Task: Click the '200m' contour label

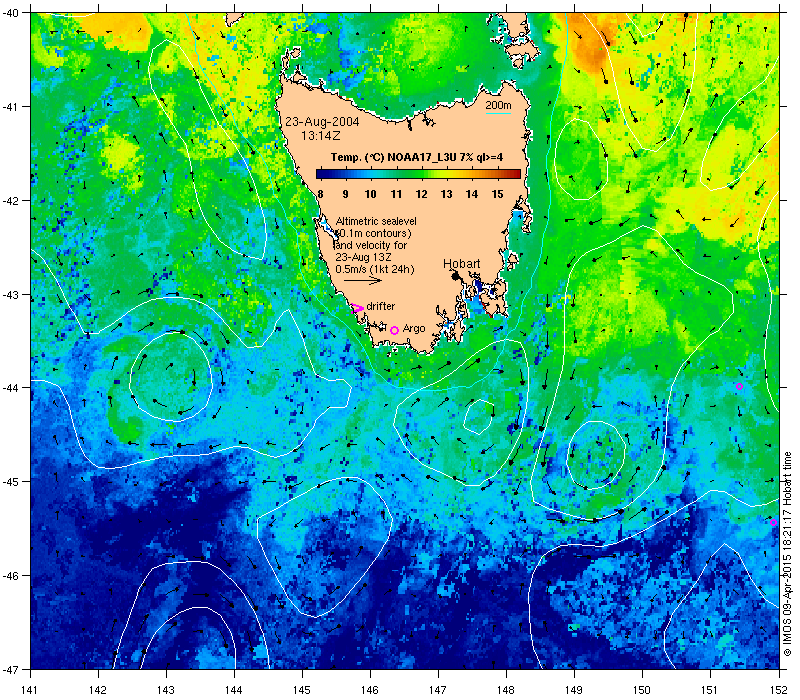Action: click(x=498, y=105)
